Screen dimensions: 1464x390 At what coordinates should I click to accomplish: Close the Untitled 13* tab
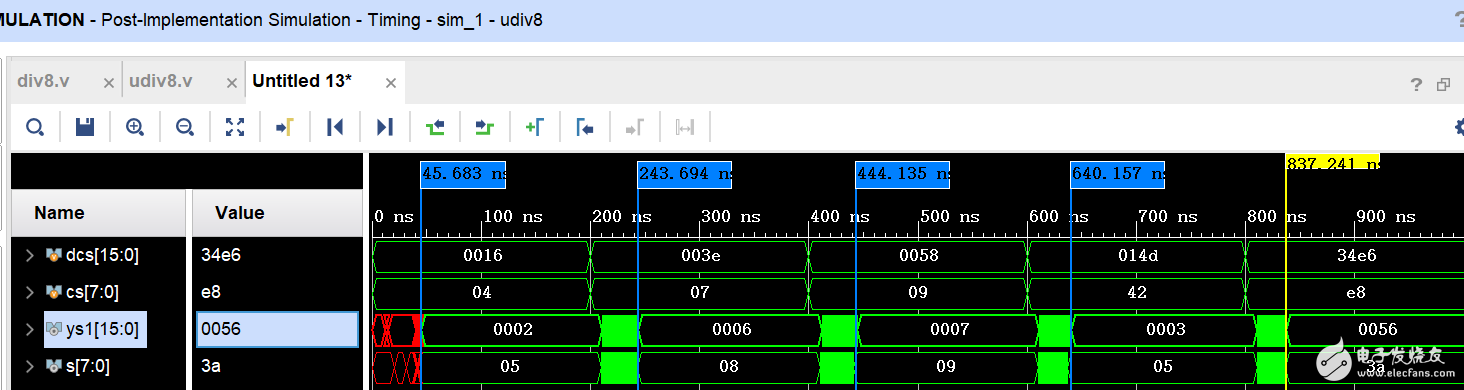[390, 83]
